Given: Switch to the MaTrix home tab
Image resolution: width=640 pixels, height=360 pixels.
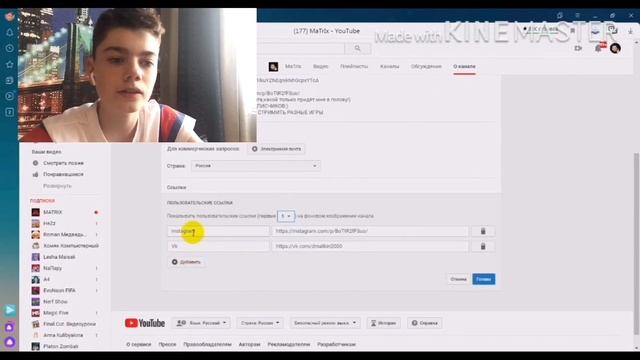Looking at the screenshot, I should click(x=293, y=67).
